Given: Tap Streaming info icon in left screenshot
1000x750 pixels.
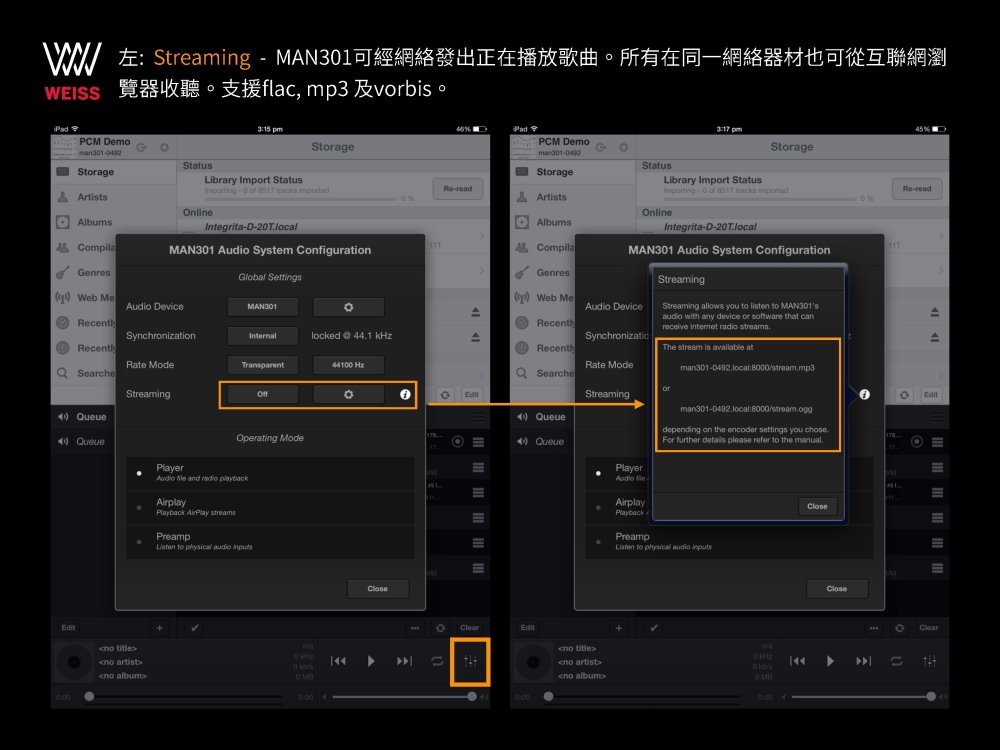Looking at the screenshot, I should pos(405,394).
